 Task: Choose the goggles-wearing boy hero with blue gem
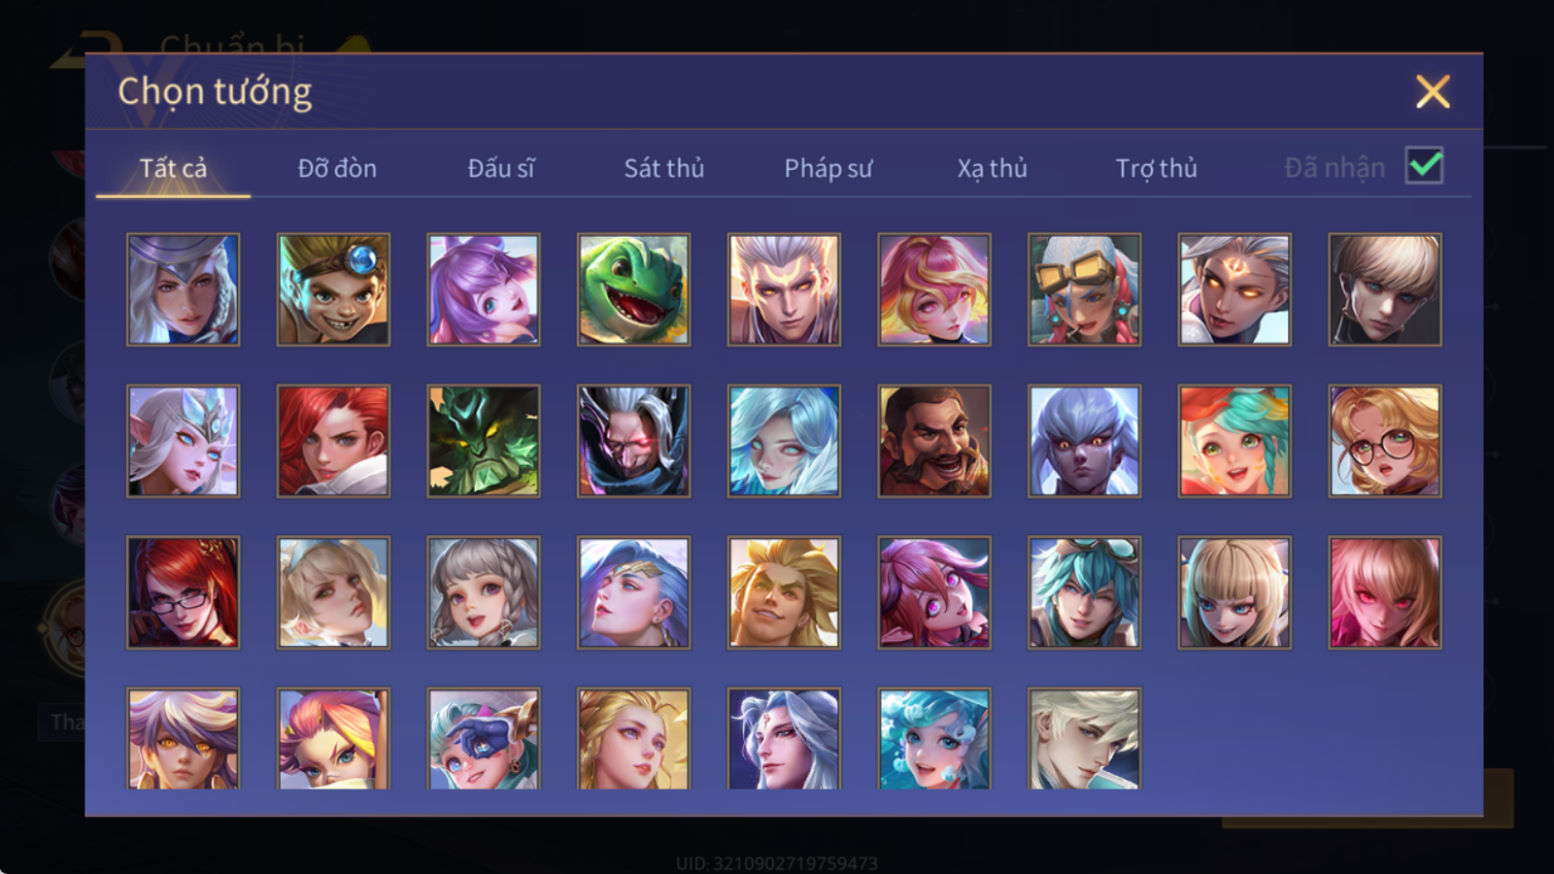coord(333,289)
